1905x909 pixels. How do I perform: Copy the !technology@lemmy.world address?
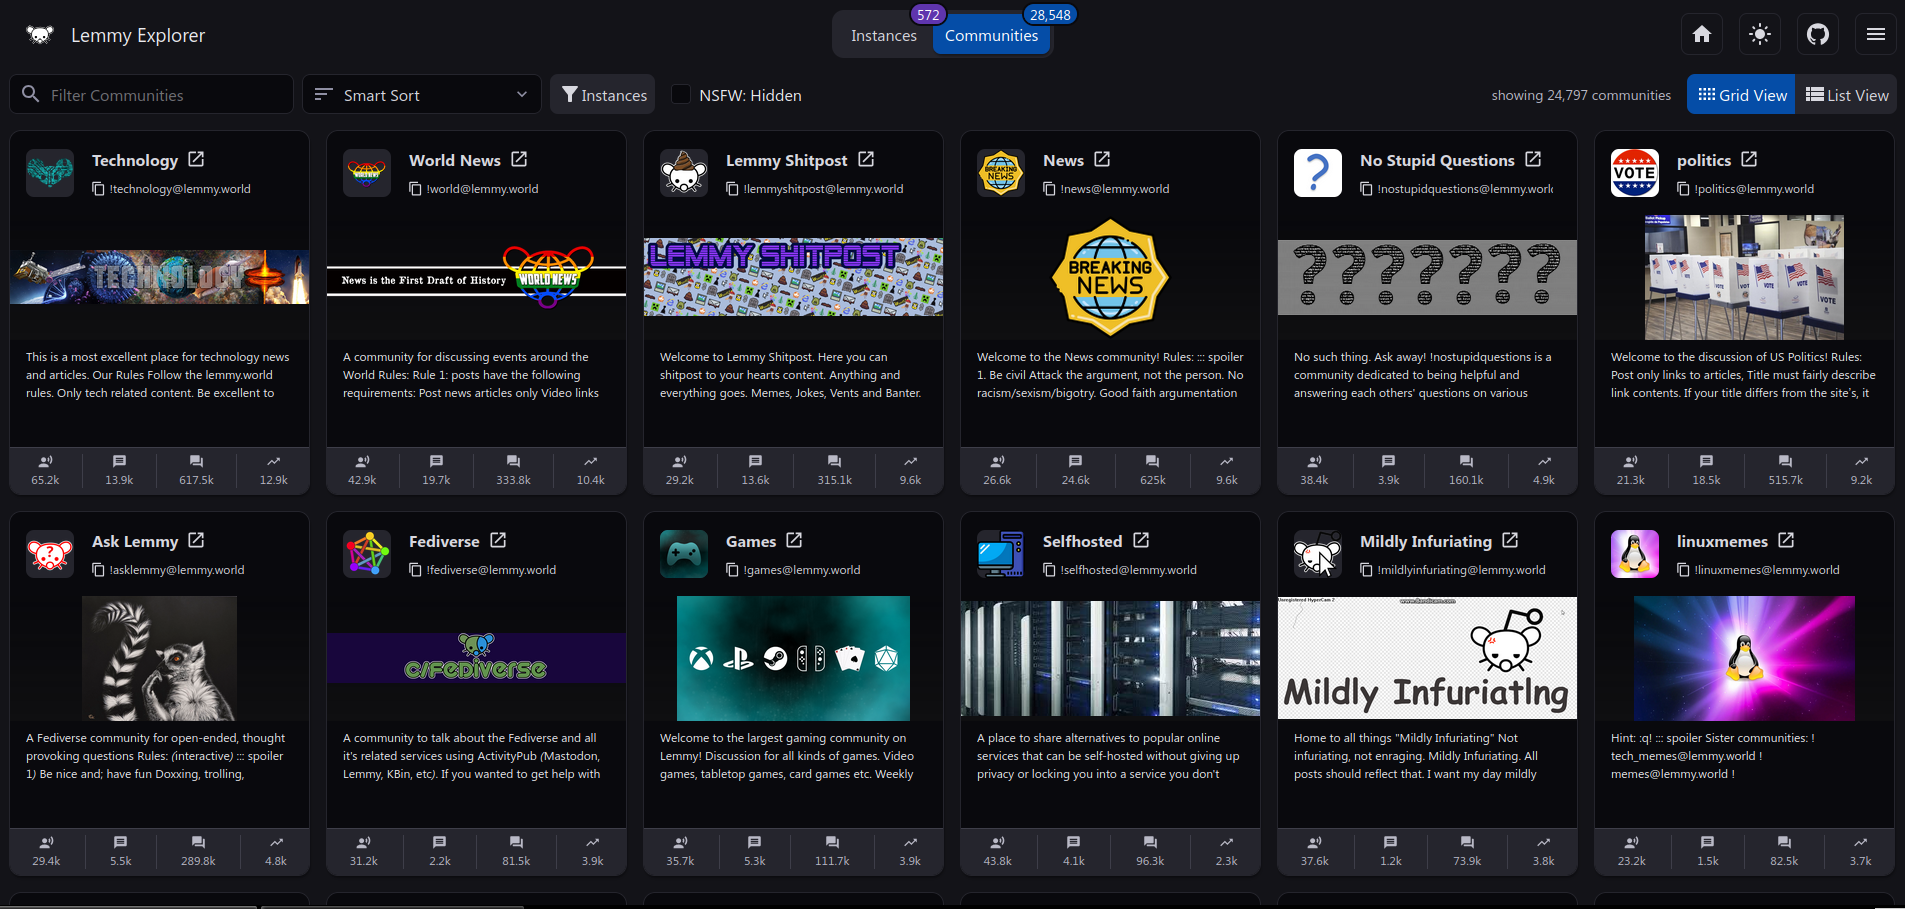(98, 189)
